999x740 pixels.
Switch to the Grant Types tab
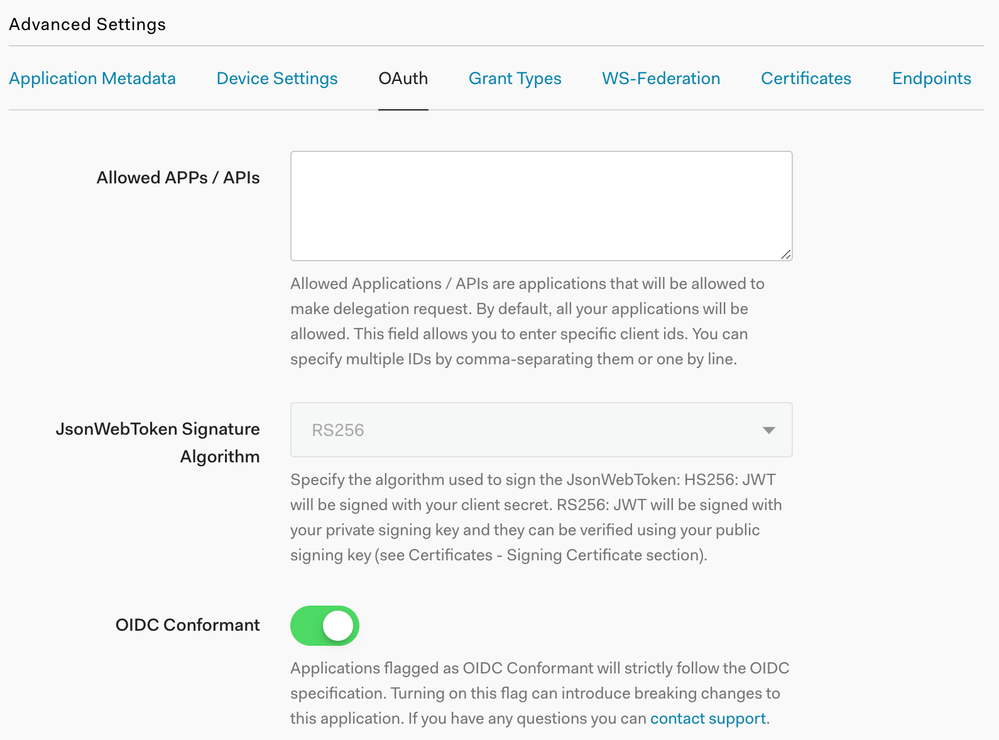[x=515, y=78]
